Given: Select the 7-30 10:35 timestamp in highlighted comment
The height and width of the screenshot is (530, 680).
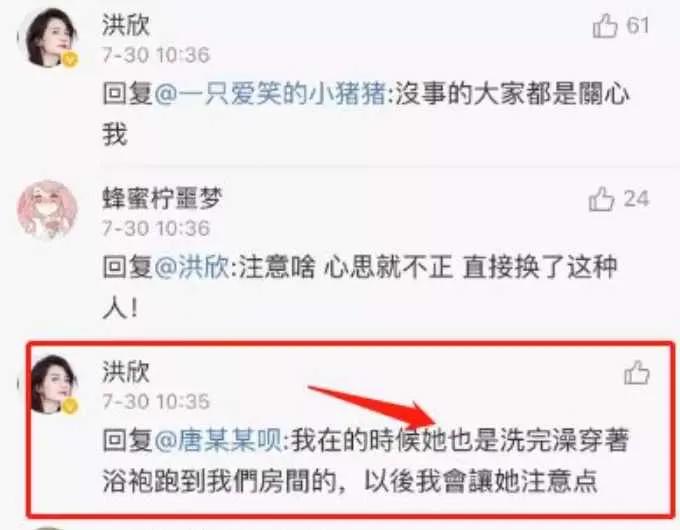Looking at the screenshot, I should click(x=156, y=402).
